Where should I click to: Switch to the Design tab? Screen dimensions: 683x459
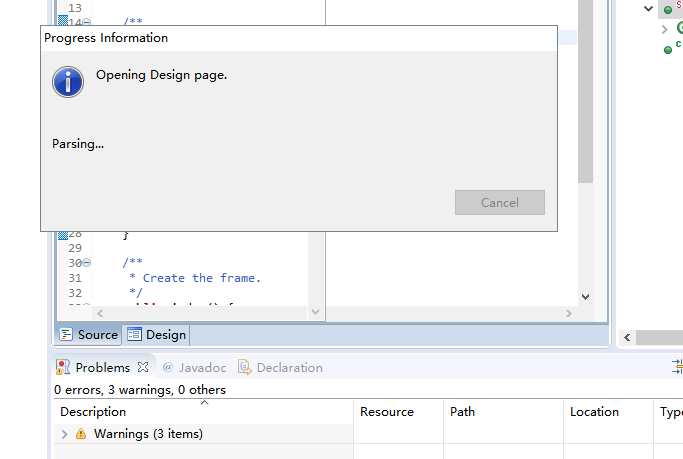point(156,334)
